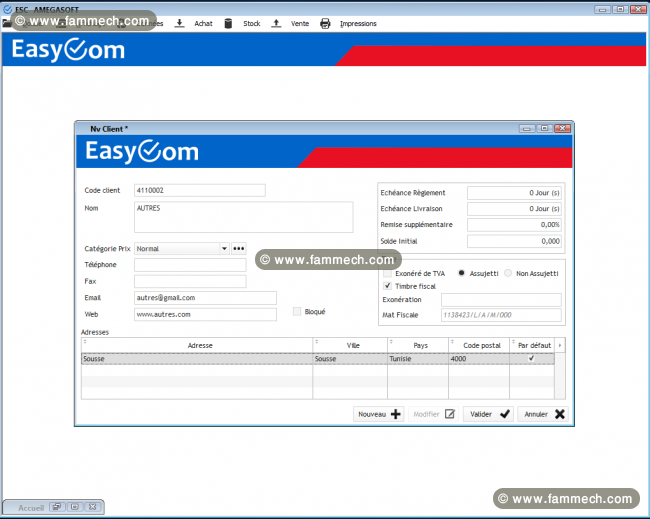Uncheck the Timbre fiscal checkbox

pyautogui.click(x=387, y=286)
